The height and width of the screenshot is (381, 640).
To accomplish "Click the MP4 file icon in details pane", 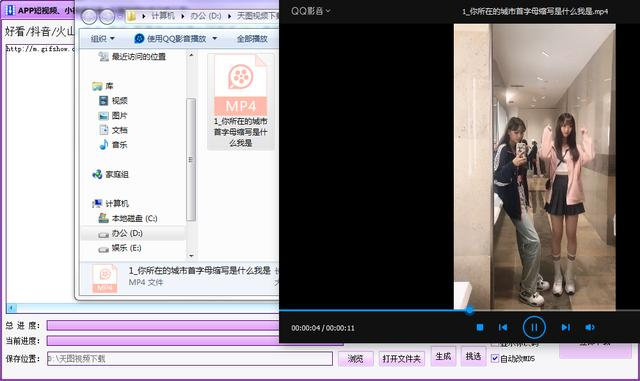I will coord(104,278).
